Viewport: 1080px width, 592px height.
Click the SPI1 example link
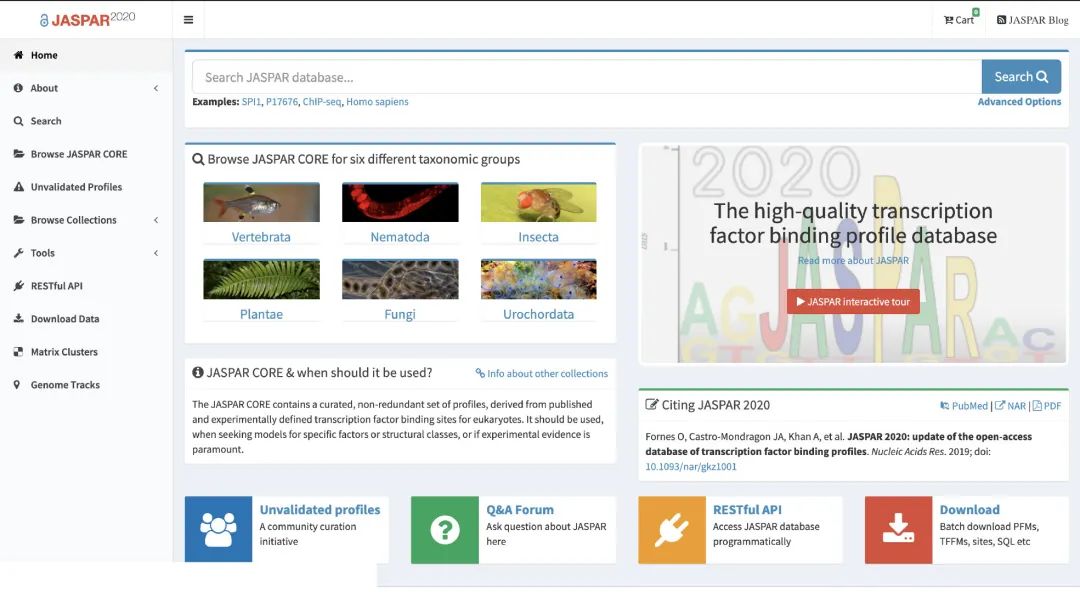coord(251,101)
